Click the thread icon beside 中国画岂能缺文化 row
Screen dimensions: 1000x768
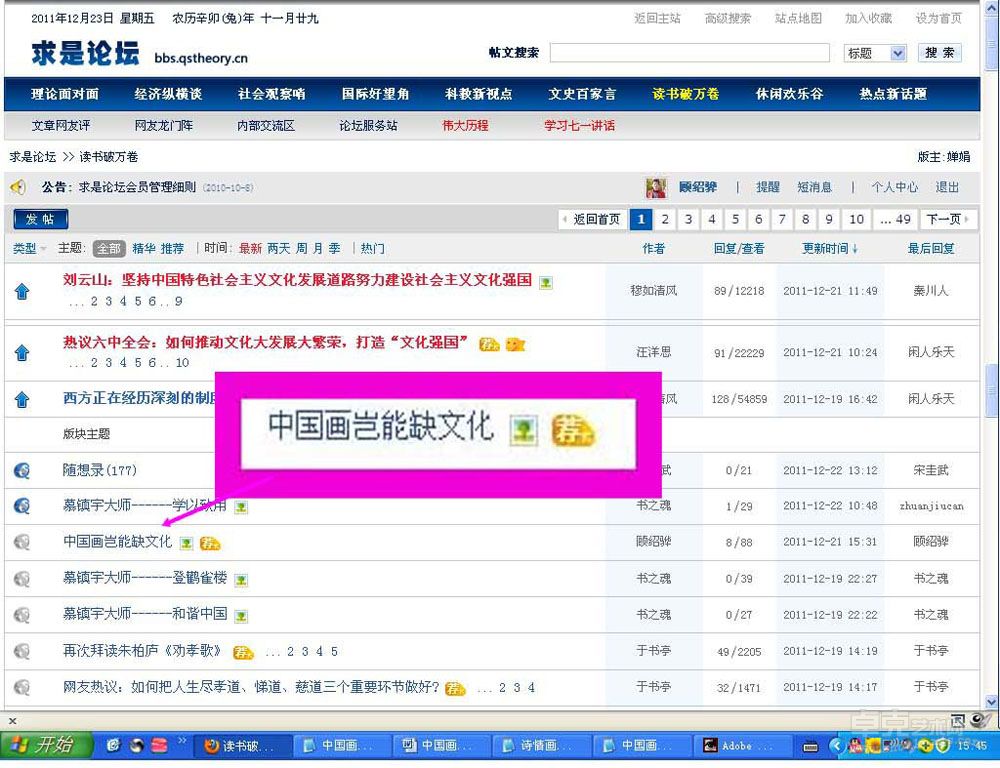pyautogui.click(x=22, y=542)
